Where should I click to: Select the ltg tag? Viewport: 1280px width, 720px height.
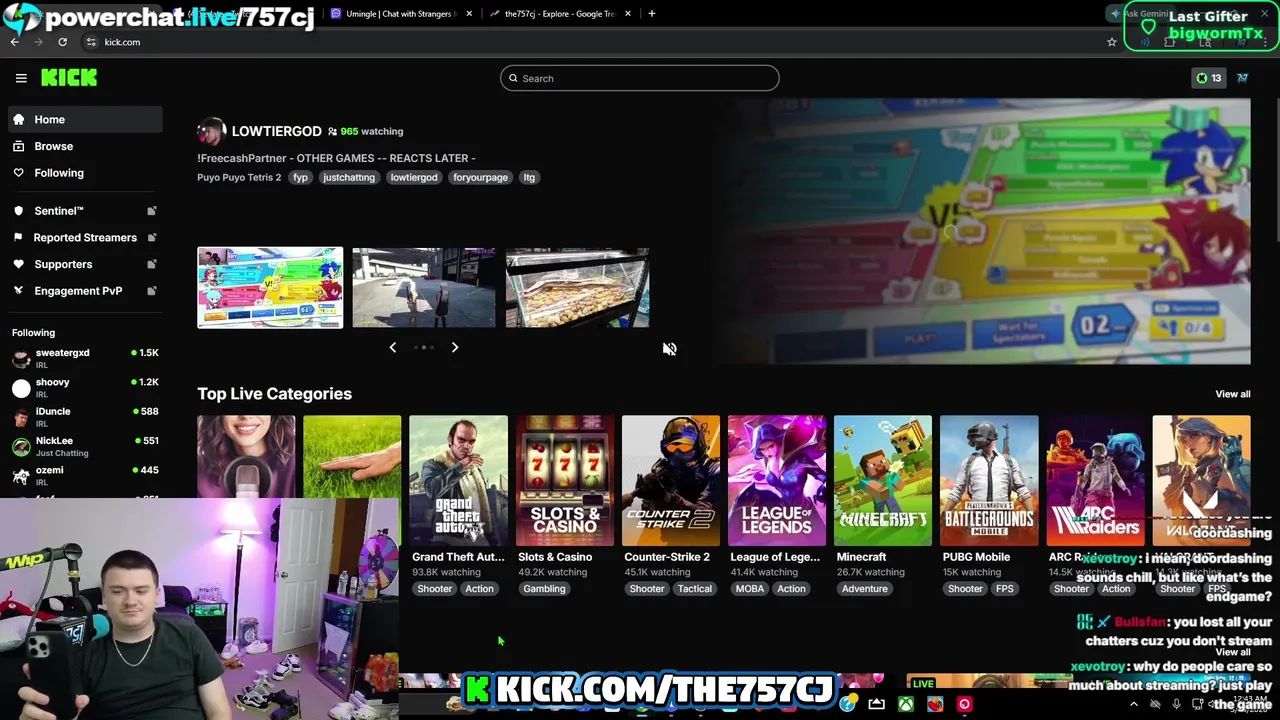click(x=529, y=177)
